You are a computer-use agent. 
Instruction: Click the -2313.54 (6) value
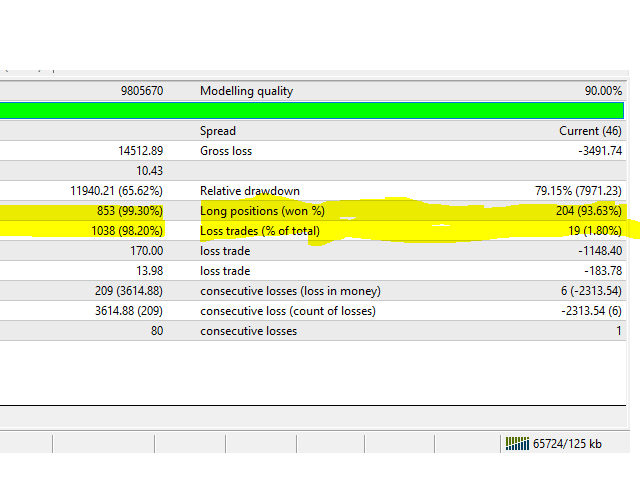point(591,311)
